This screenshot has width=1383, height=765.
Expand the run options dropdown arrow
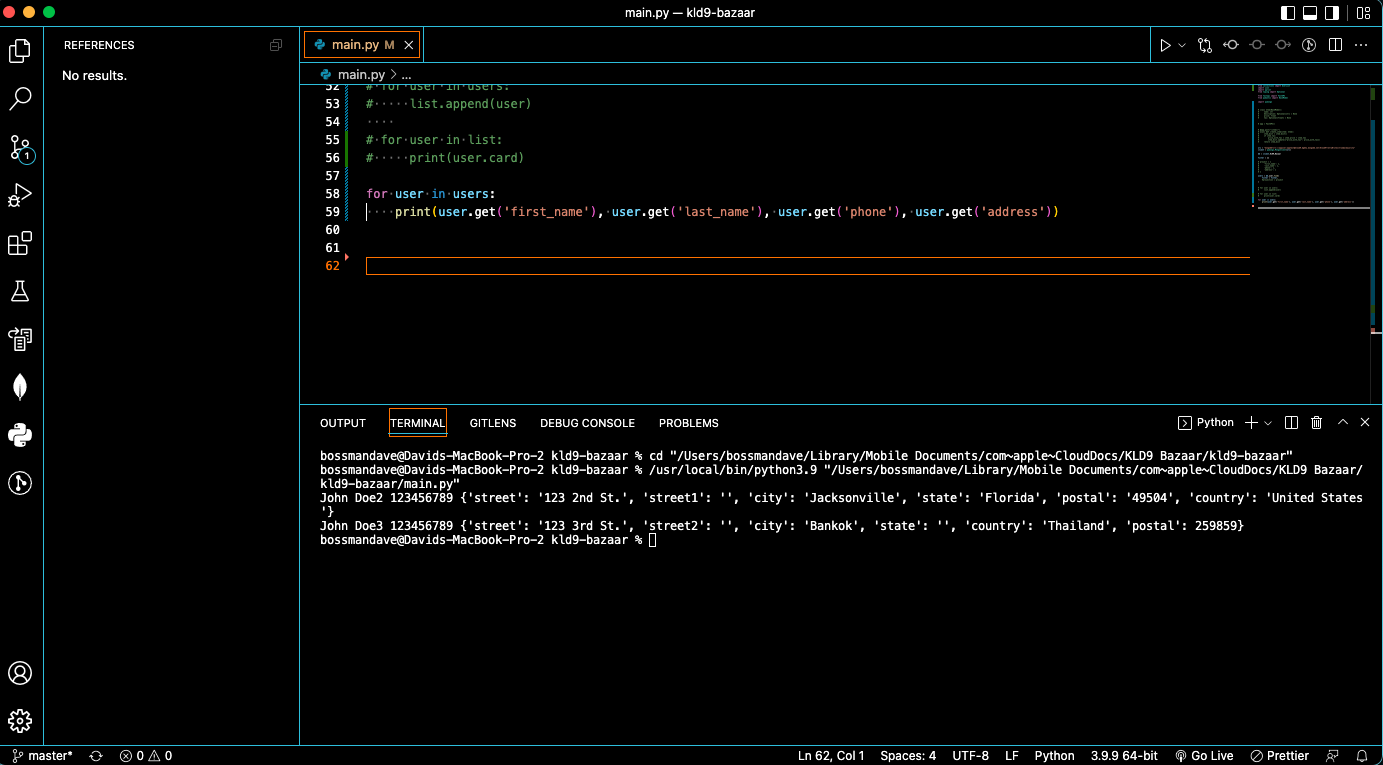tap(1182, 45)
